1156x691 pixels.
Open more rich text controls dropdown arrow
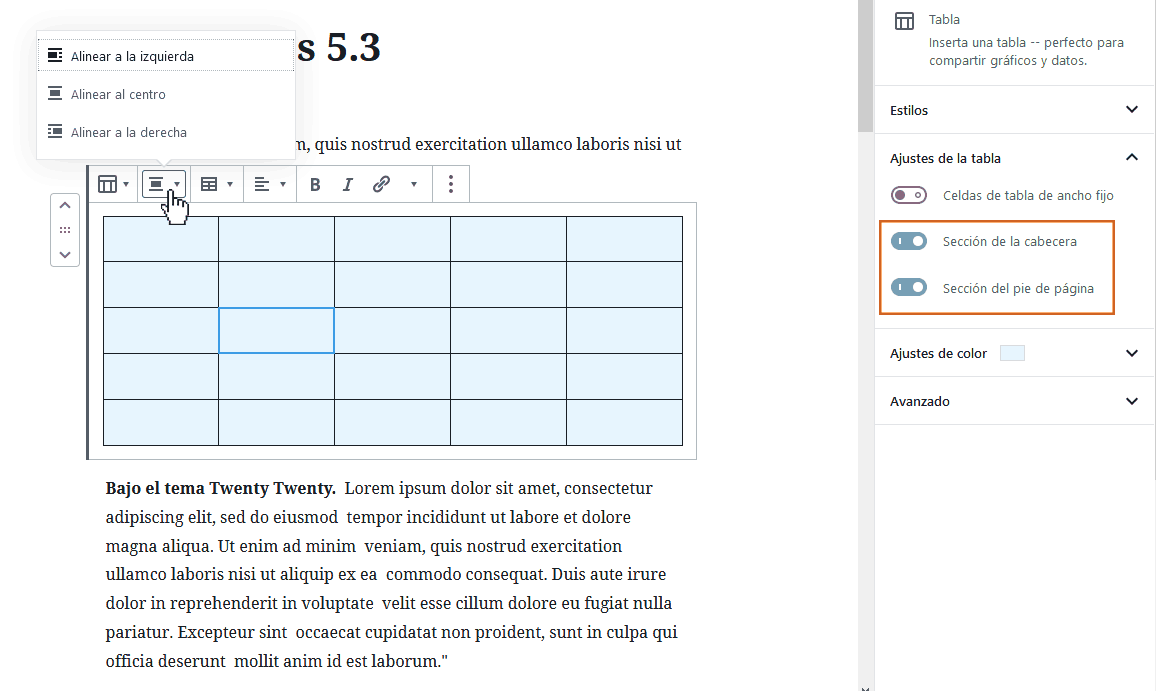[x=414, y=185]
